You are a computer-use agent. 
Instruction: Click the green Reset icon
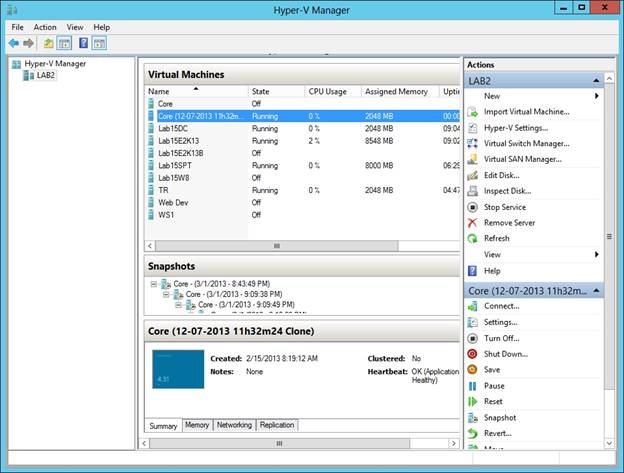tap(472, 402)
